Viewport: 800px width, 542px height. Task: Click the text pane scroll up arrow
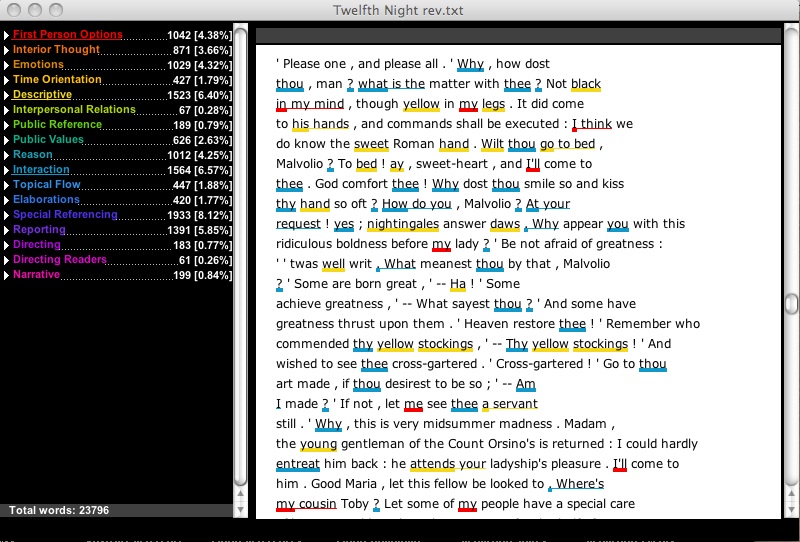[x=791, y=494]
